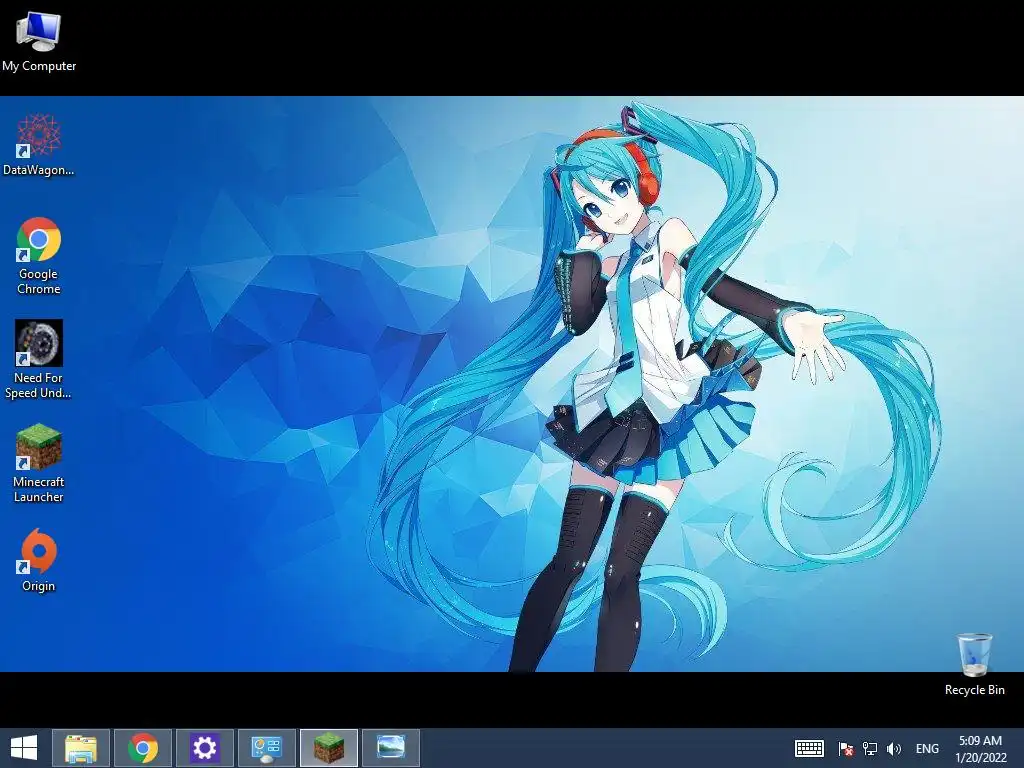The image size is (1024, 768).
Task: Select the Minecraft Launcher desktop shortcut
Action: (x=39, y=464)
